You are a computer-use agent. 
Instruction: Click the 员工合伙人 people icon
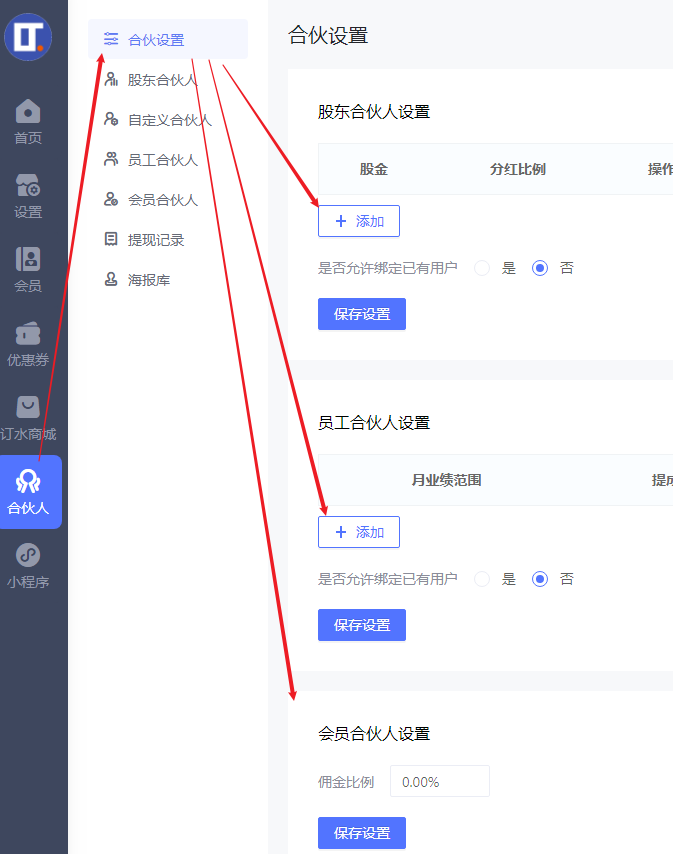point(111,160)
